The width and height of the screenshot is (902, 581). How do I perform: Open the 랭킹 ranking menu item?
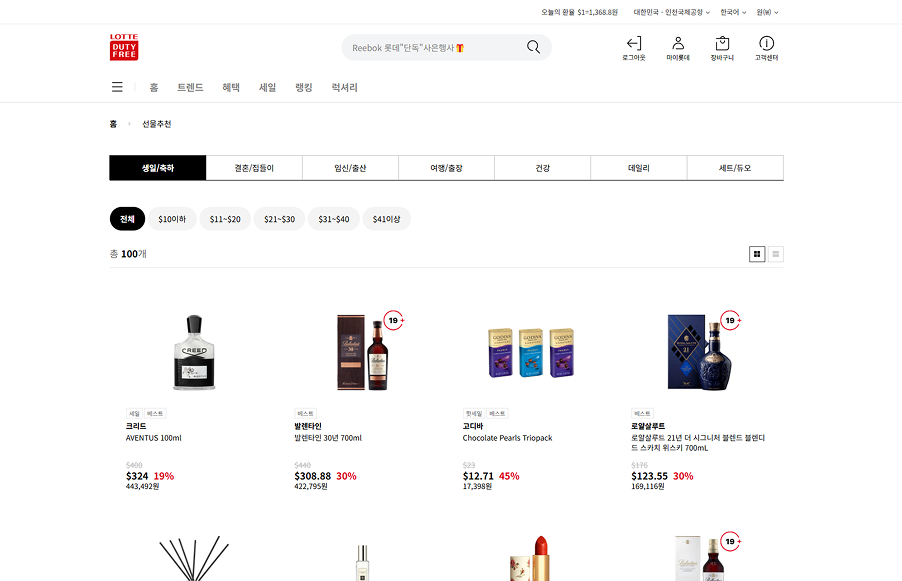tap(304, 87)
